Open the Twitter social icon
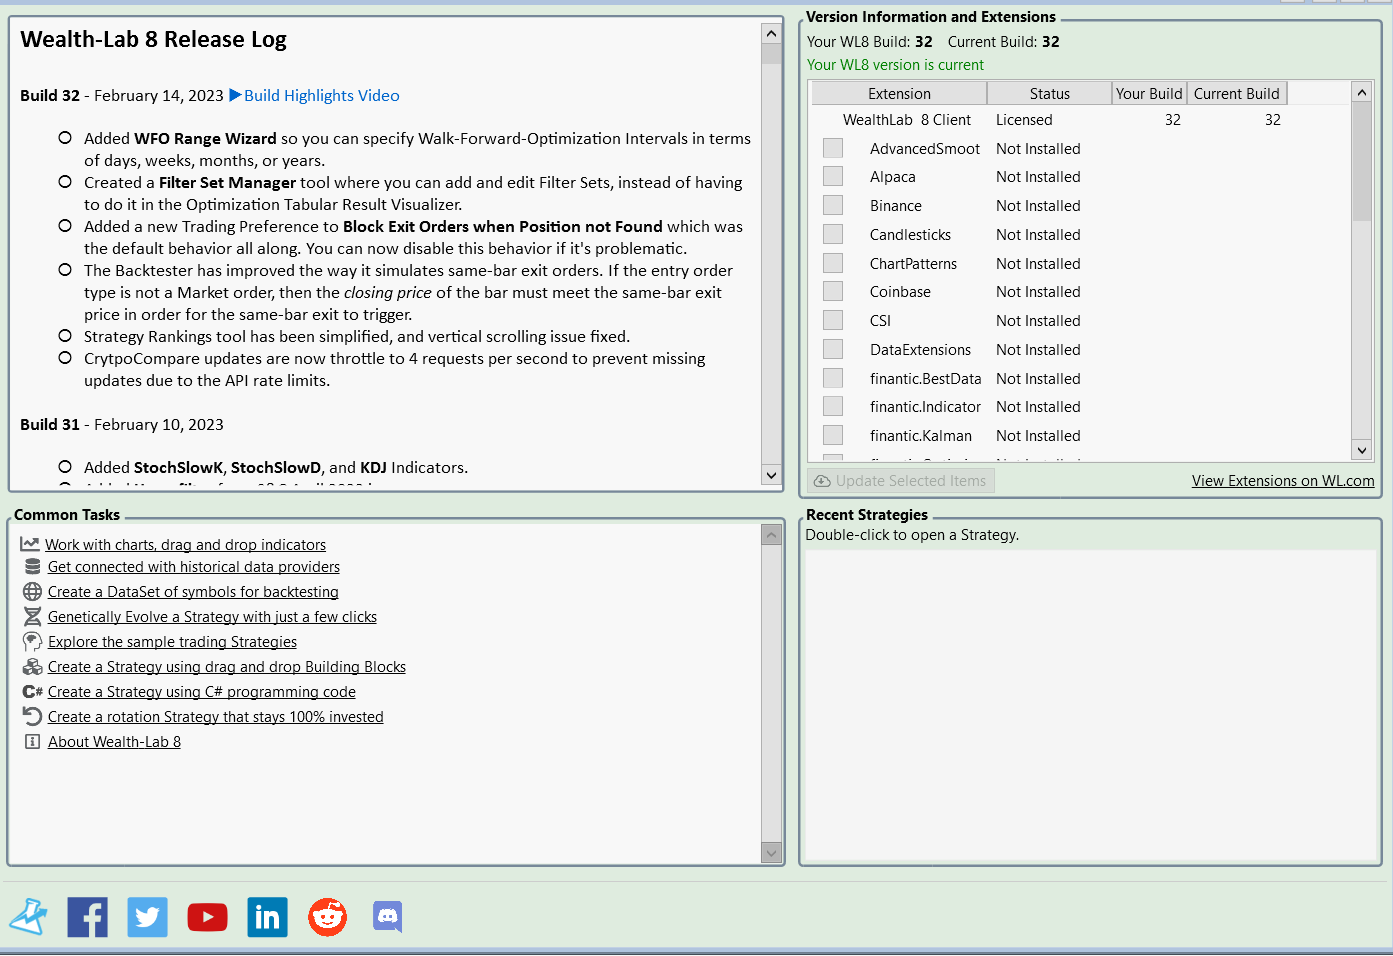Image resolution: width=1393 pixels, height=956 pixels. [x=148, y=917]
